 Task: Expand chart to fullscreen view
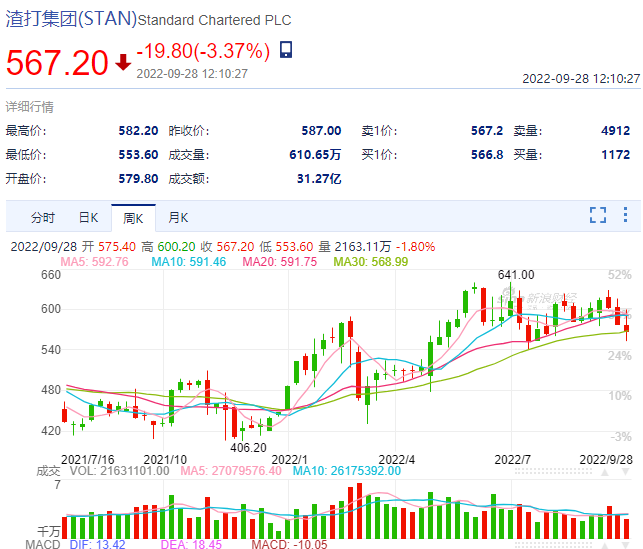[597, 215]
